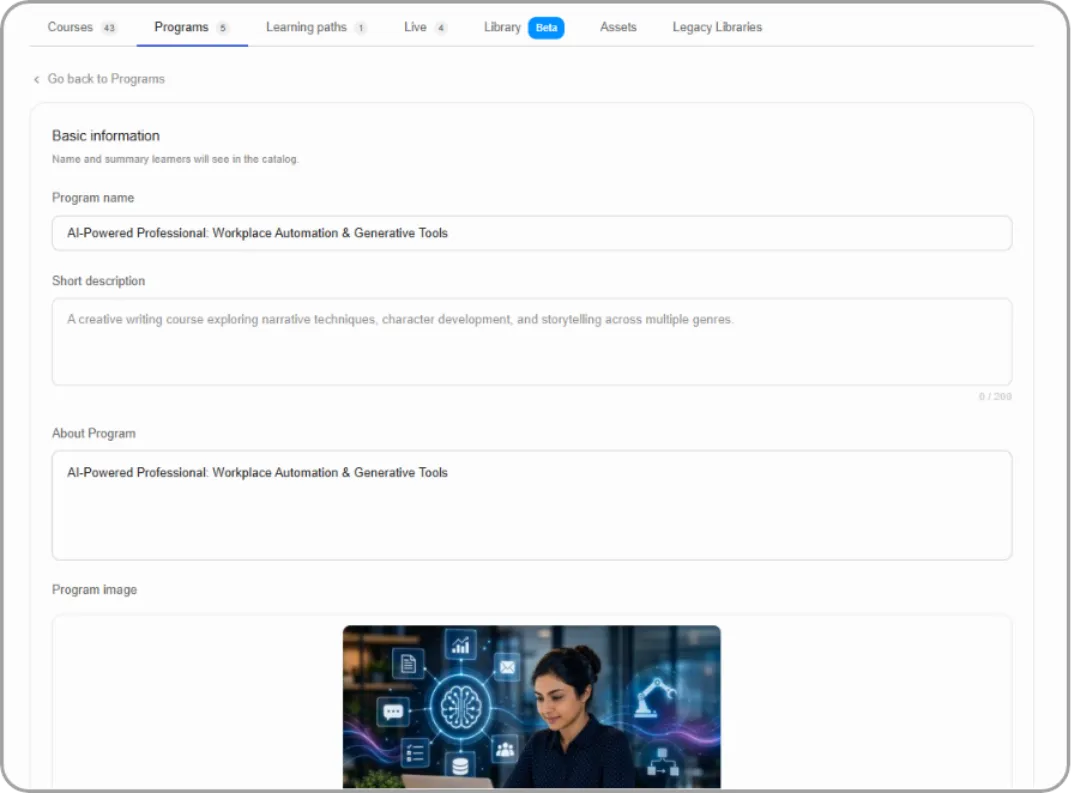Open the Assets tab
The image size is (1071, 793).
[618, 27]
